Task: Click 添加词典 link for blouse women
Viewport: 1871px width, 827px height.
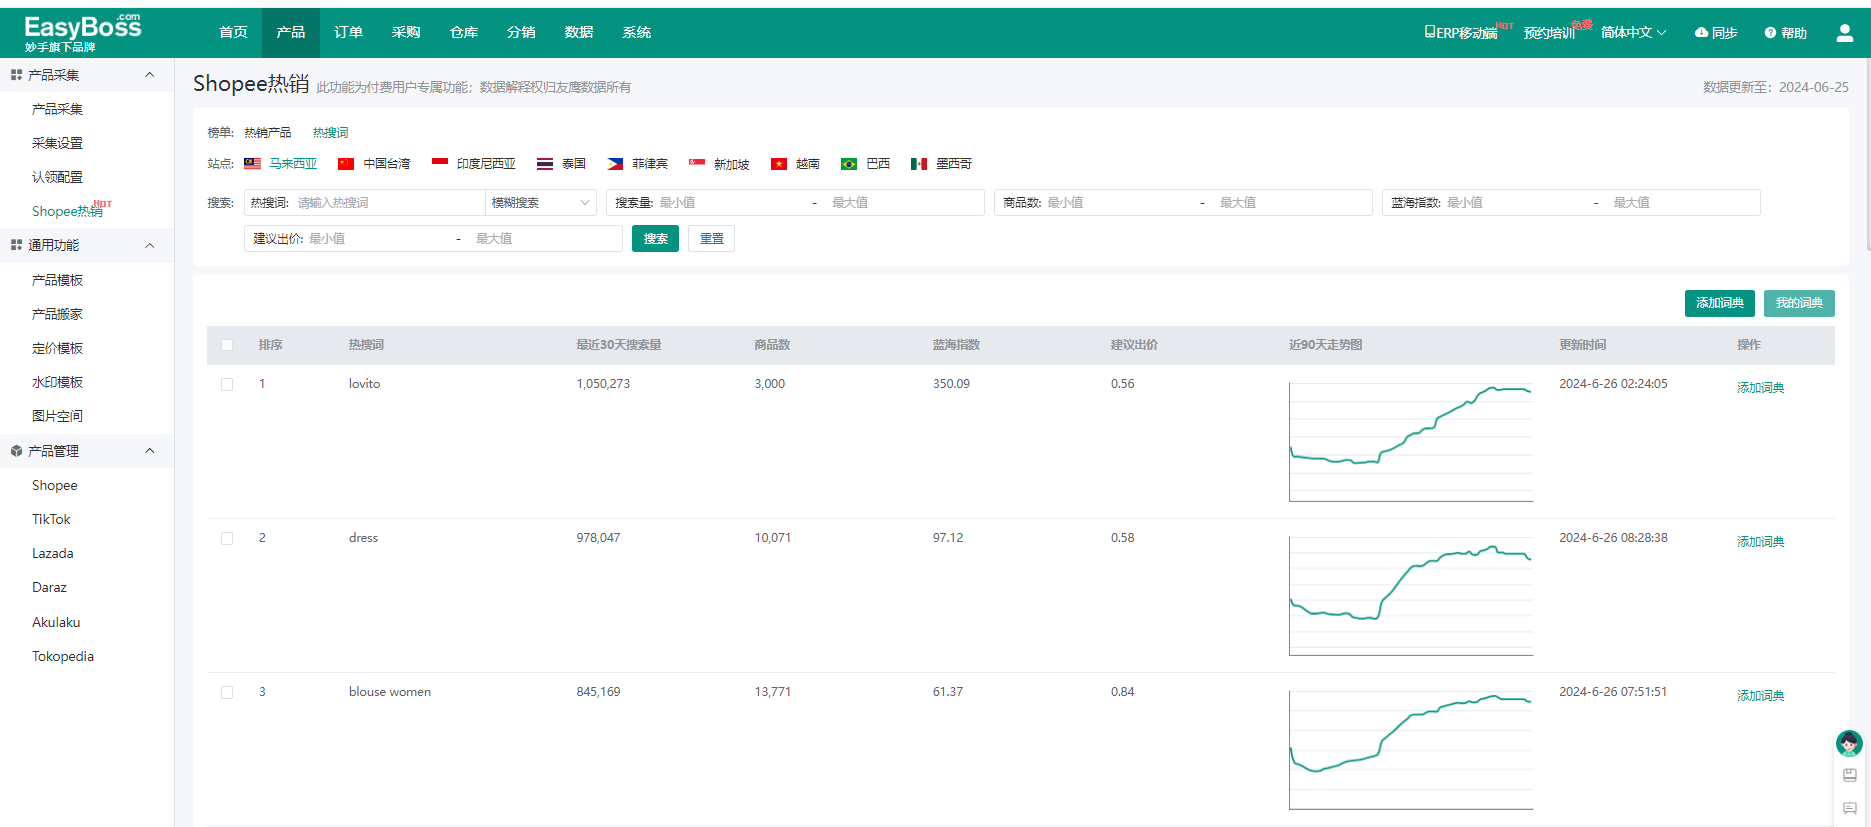Action: (1760, 696)
